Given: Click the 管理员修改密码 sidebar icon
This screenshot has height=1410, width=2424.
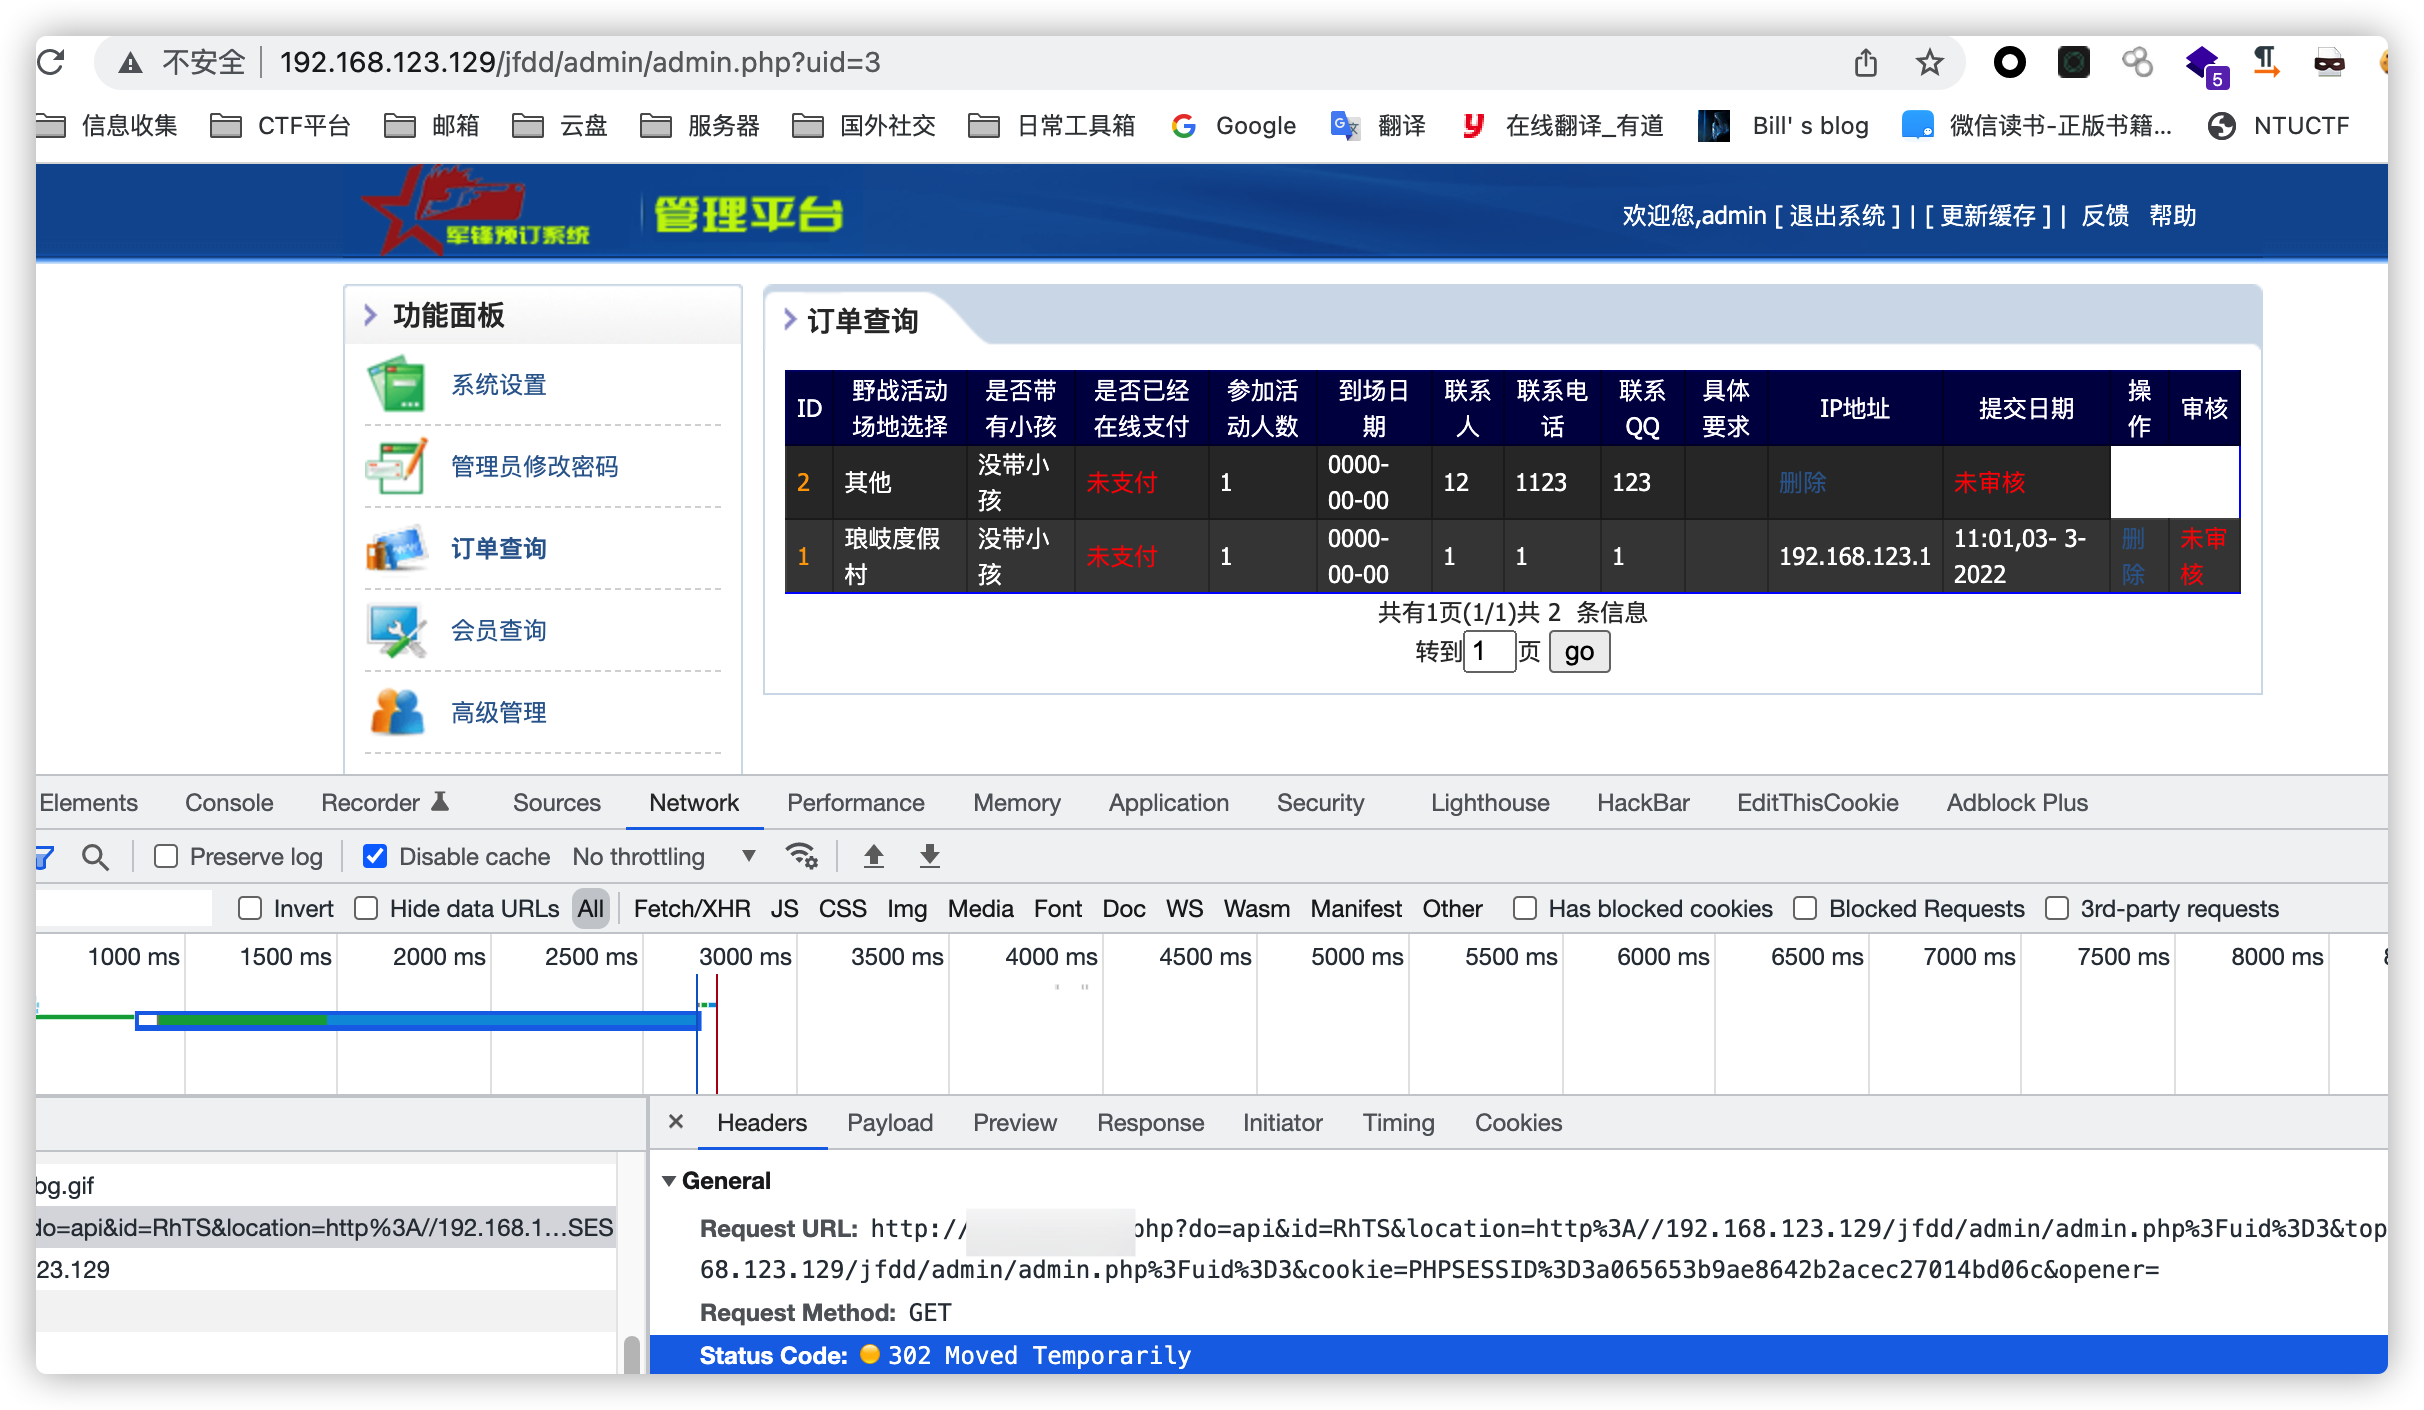Looking at the screenshot, I should [x=397, y=466].
